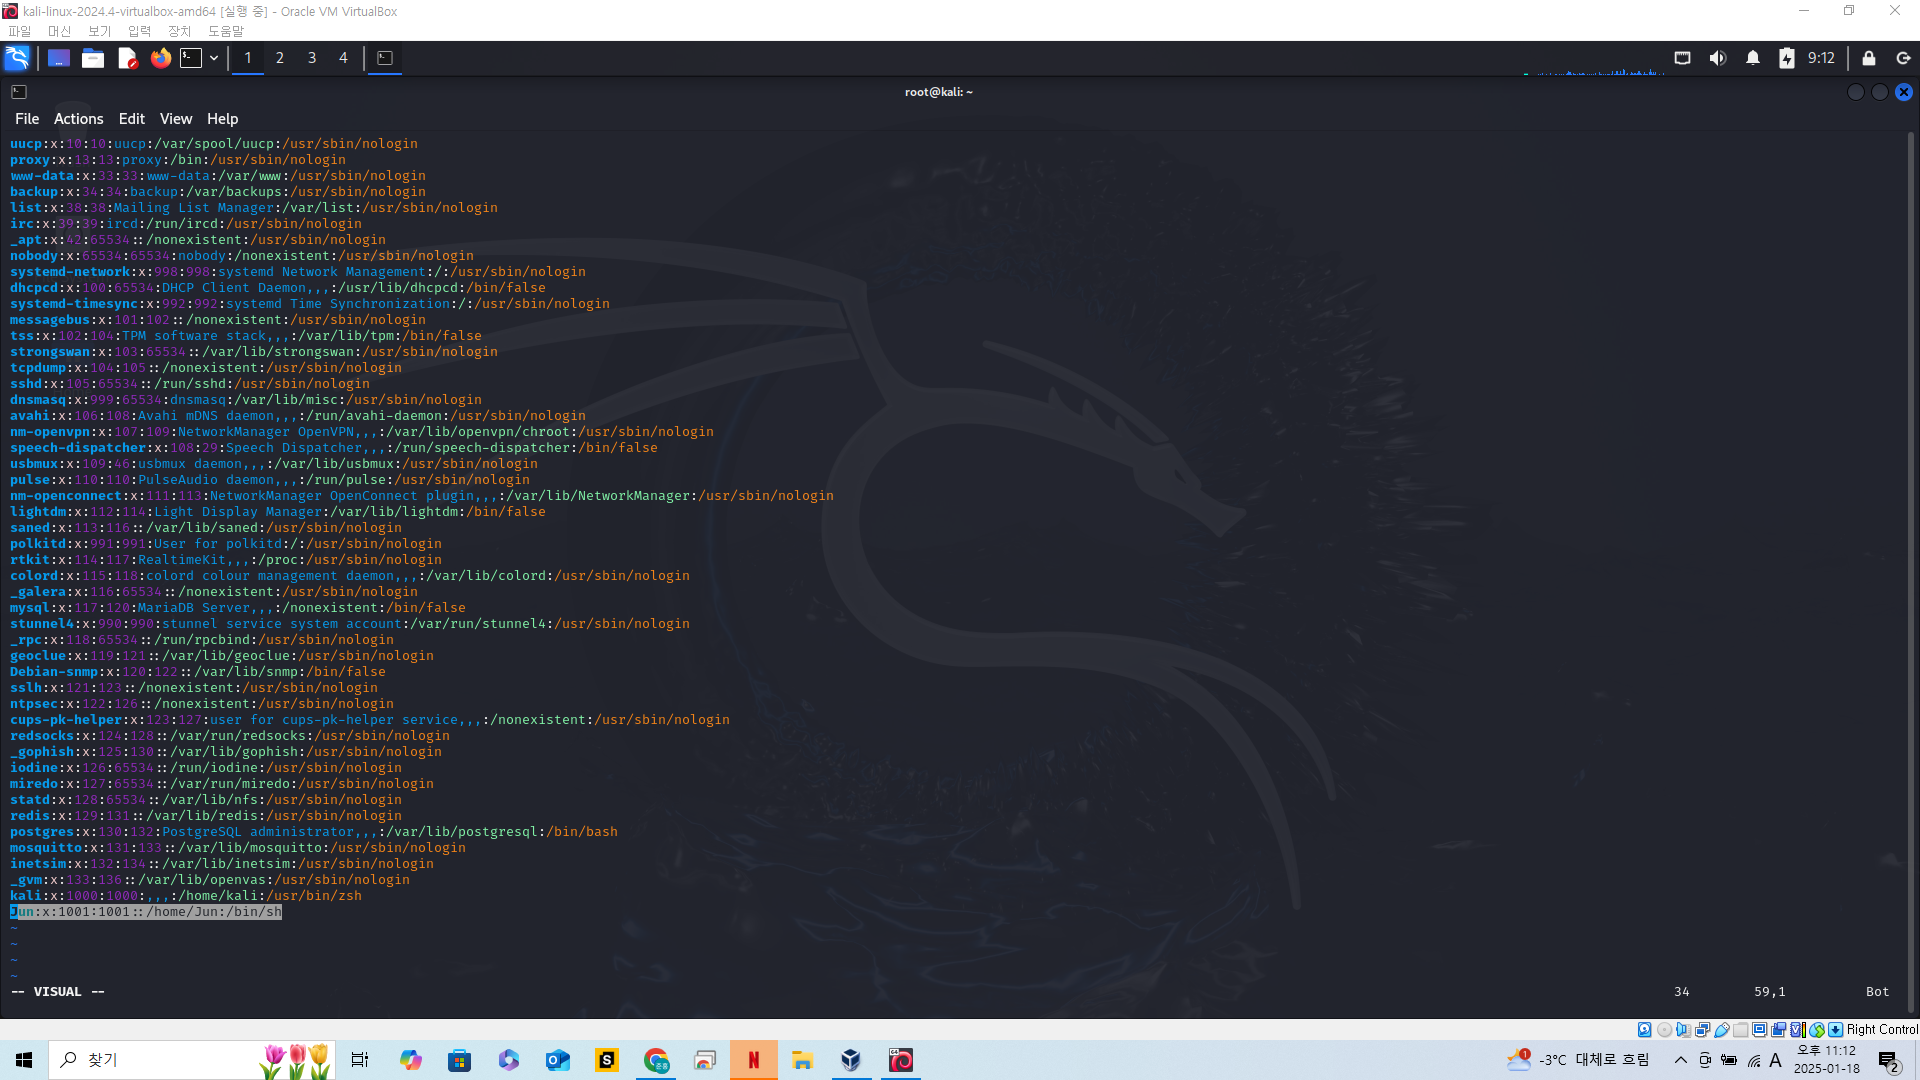This screenshot has width=1920, height=1080.
Task: Open the terminal View menu
Action: coord(175,119)
